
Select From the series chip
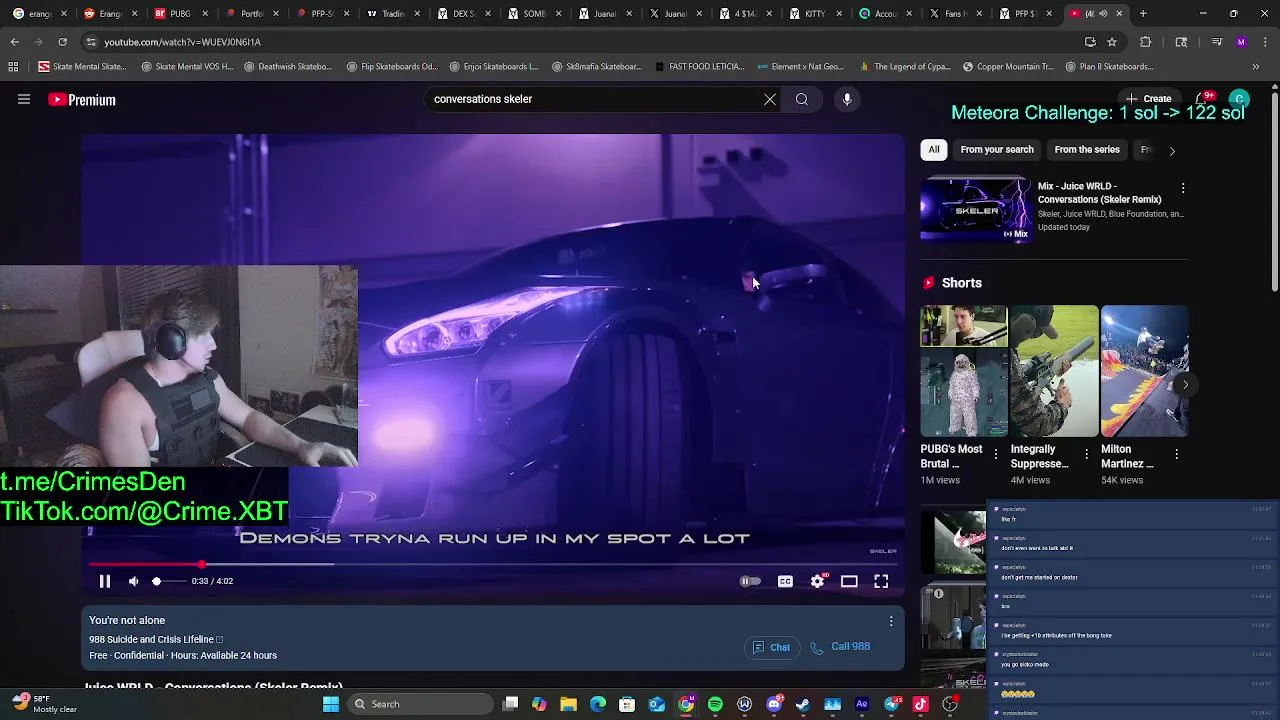(1087, 150)
